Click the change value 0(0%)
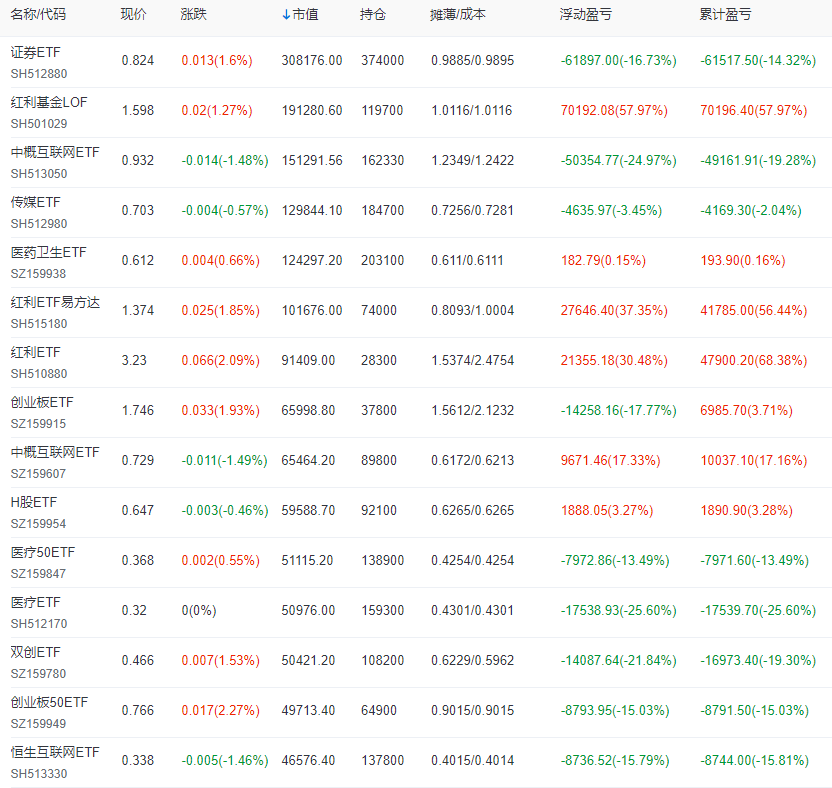 coord(199,610)
